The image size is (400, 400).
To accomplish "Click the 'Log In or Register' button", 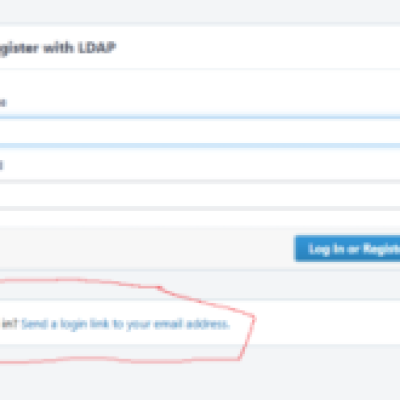I will coord(347,249).
